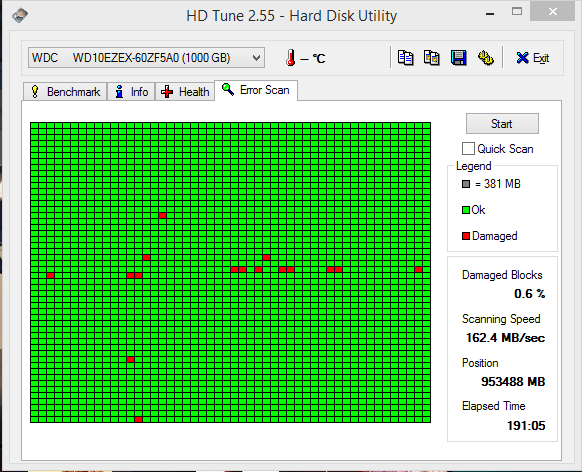Click the Start scan button

point(502,124)
